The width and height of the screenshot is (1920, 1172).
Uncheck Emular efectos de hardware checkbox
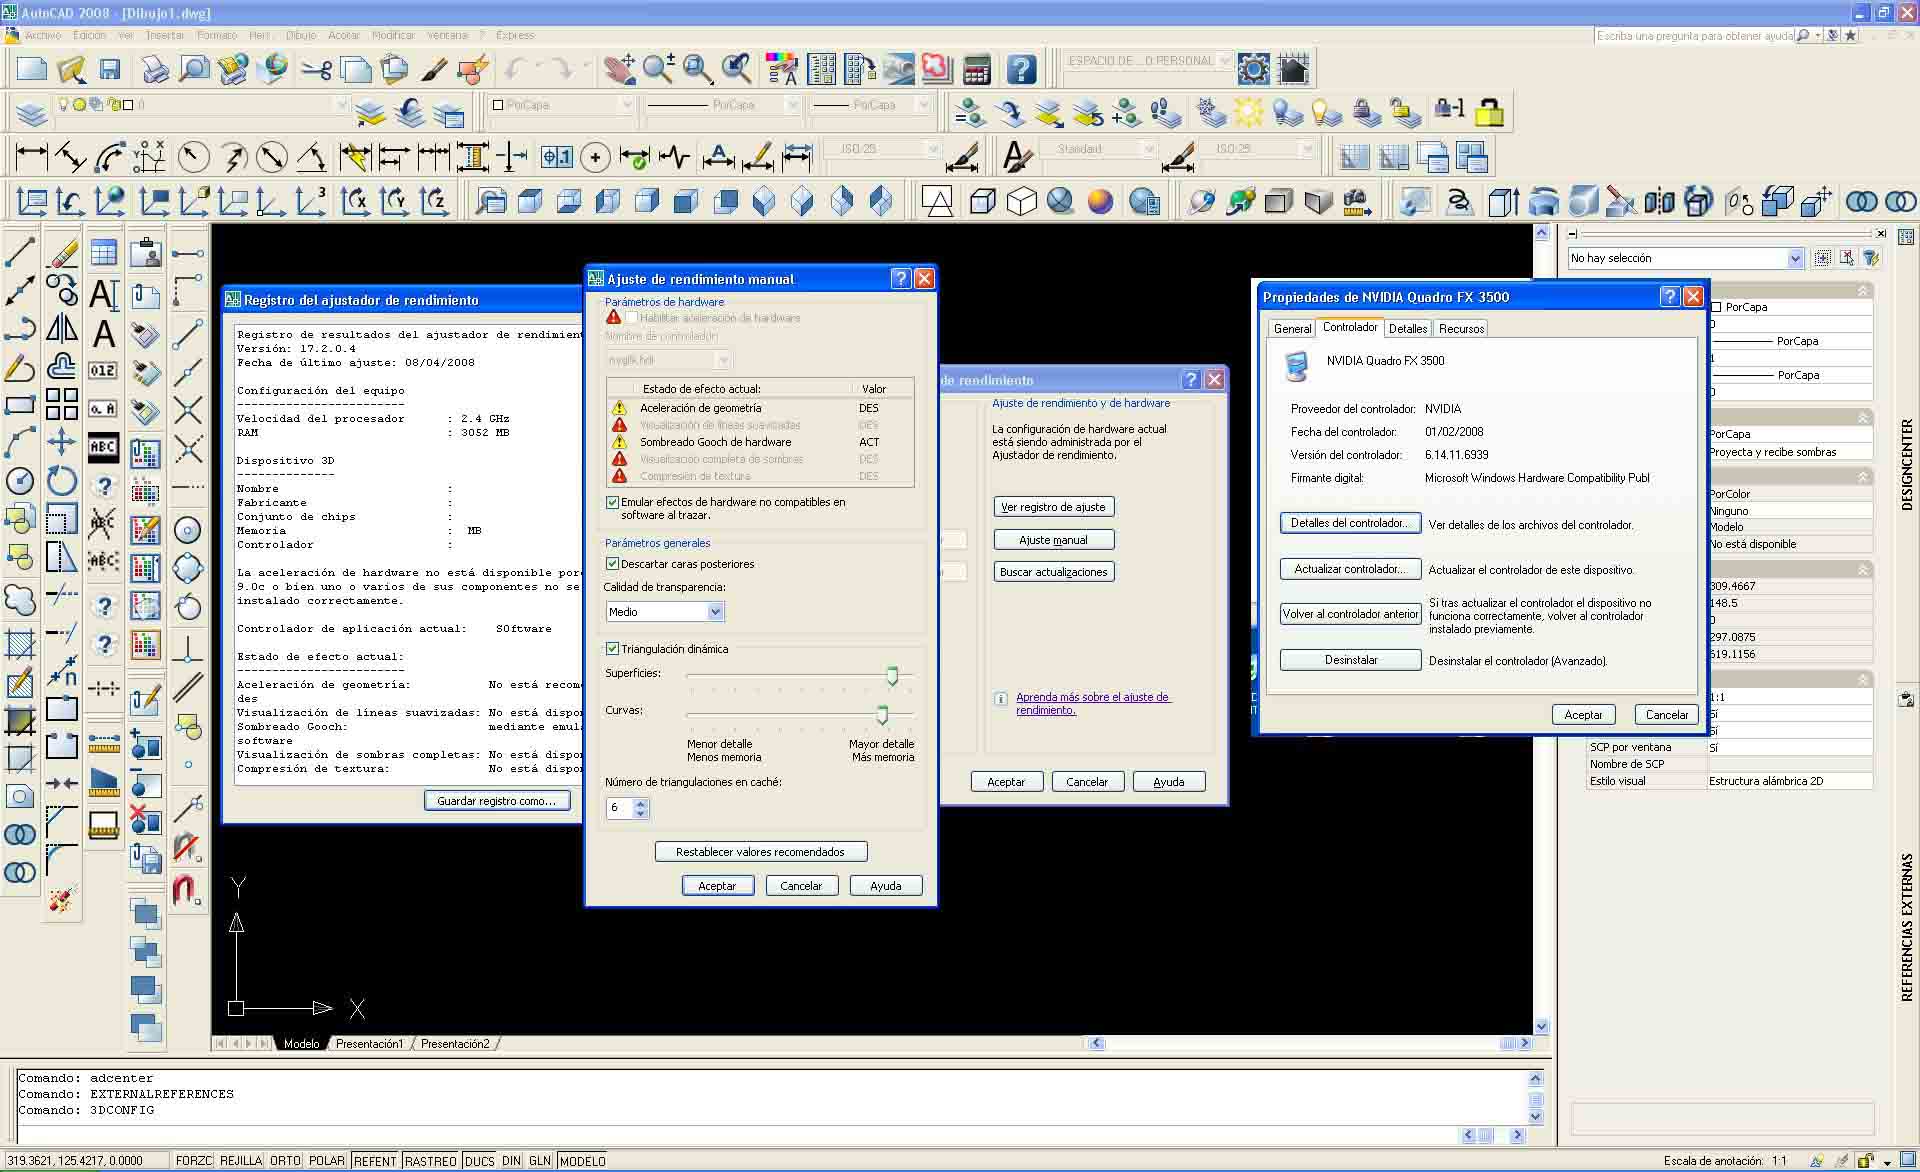[612, 502]
